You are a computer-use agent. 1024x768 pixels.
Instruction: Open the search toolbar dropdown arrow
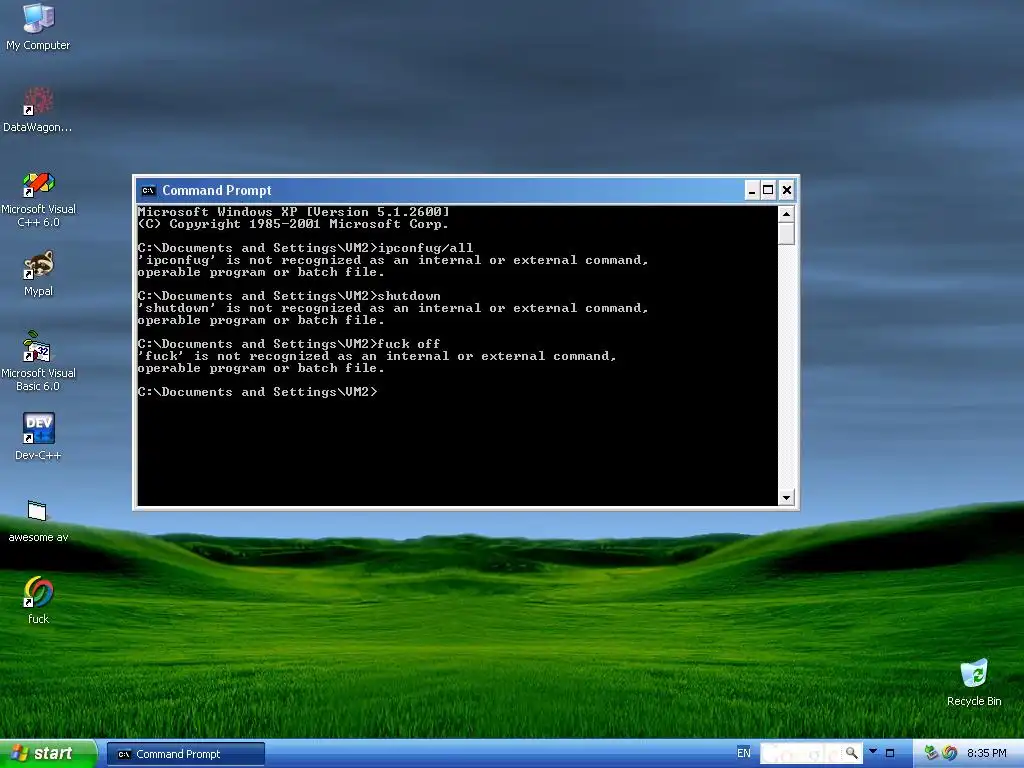(x=873, y=752)
